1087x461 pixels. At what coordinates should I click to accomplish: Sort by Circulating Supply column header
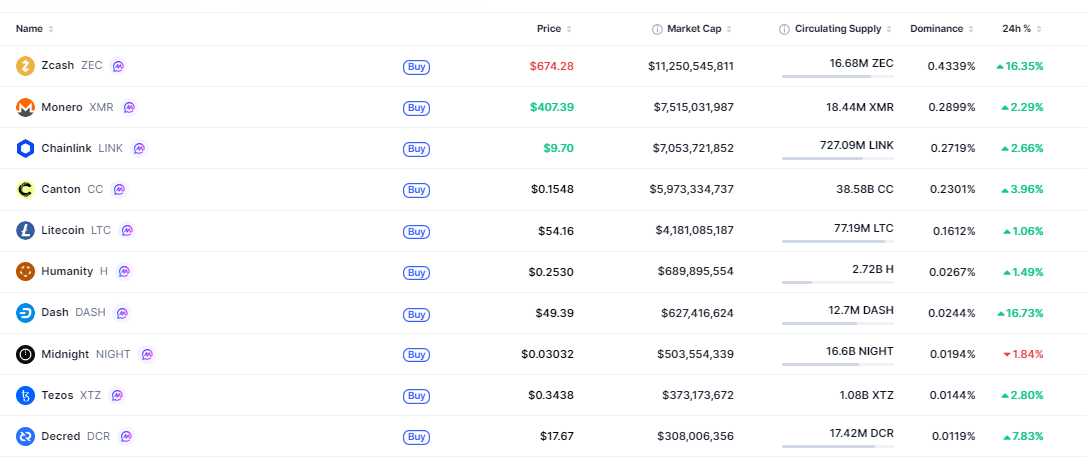click(x=844, y=29)
